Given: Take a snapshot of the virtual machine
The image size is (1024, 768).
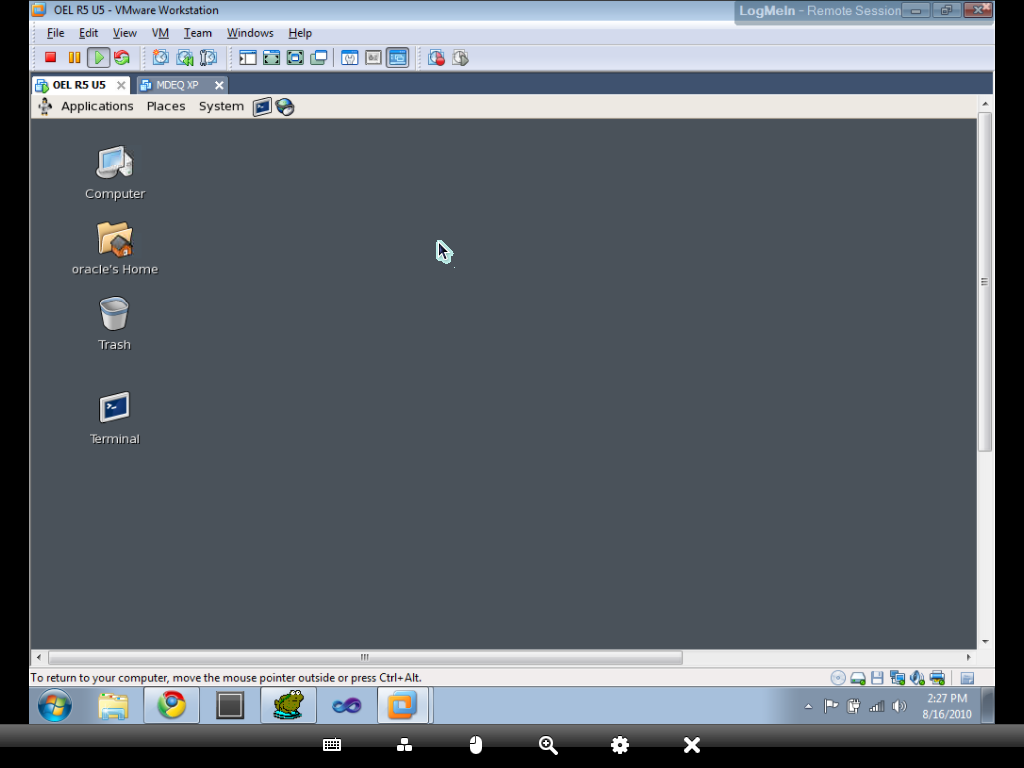Looking at the screenshot, I should point(161,57).
